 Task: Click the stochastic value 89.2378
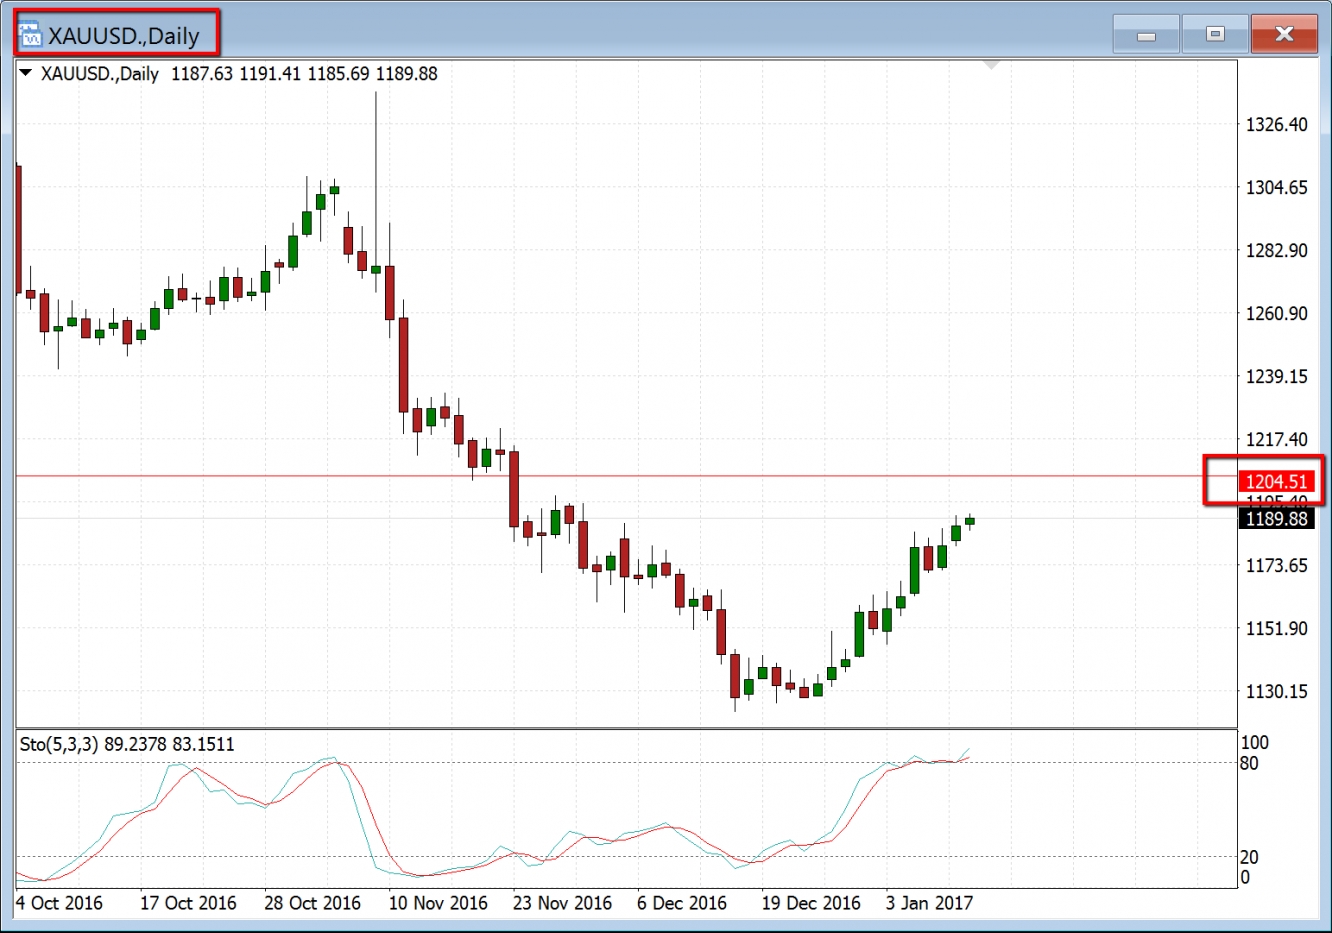(x=136, y=744)
